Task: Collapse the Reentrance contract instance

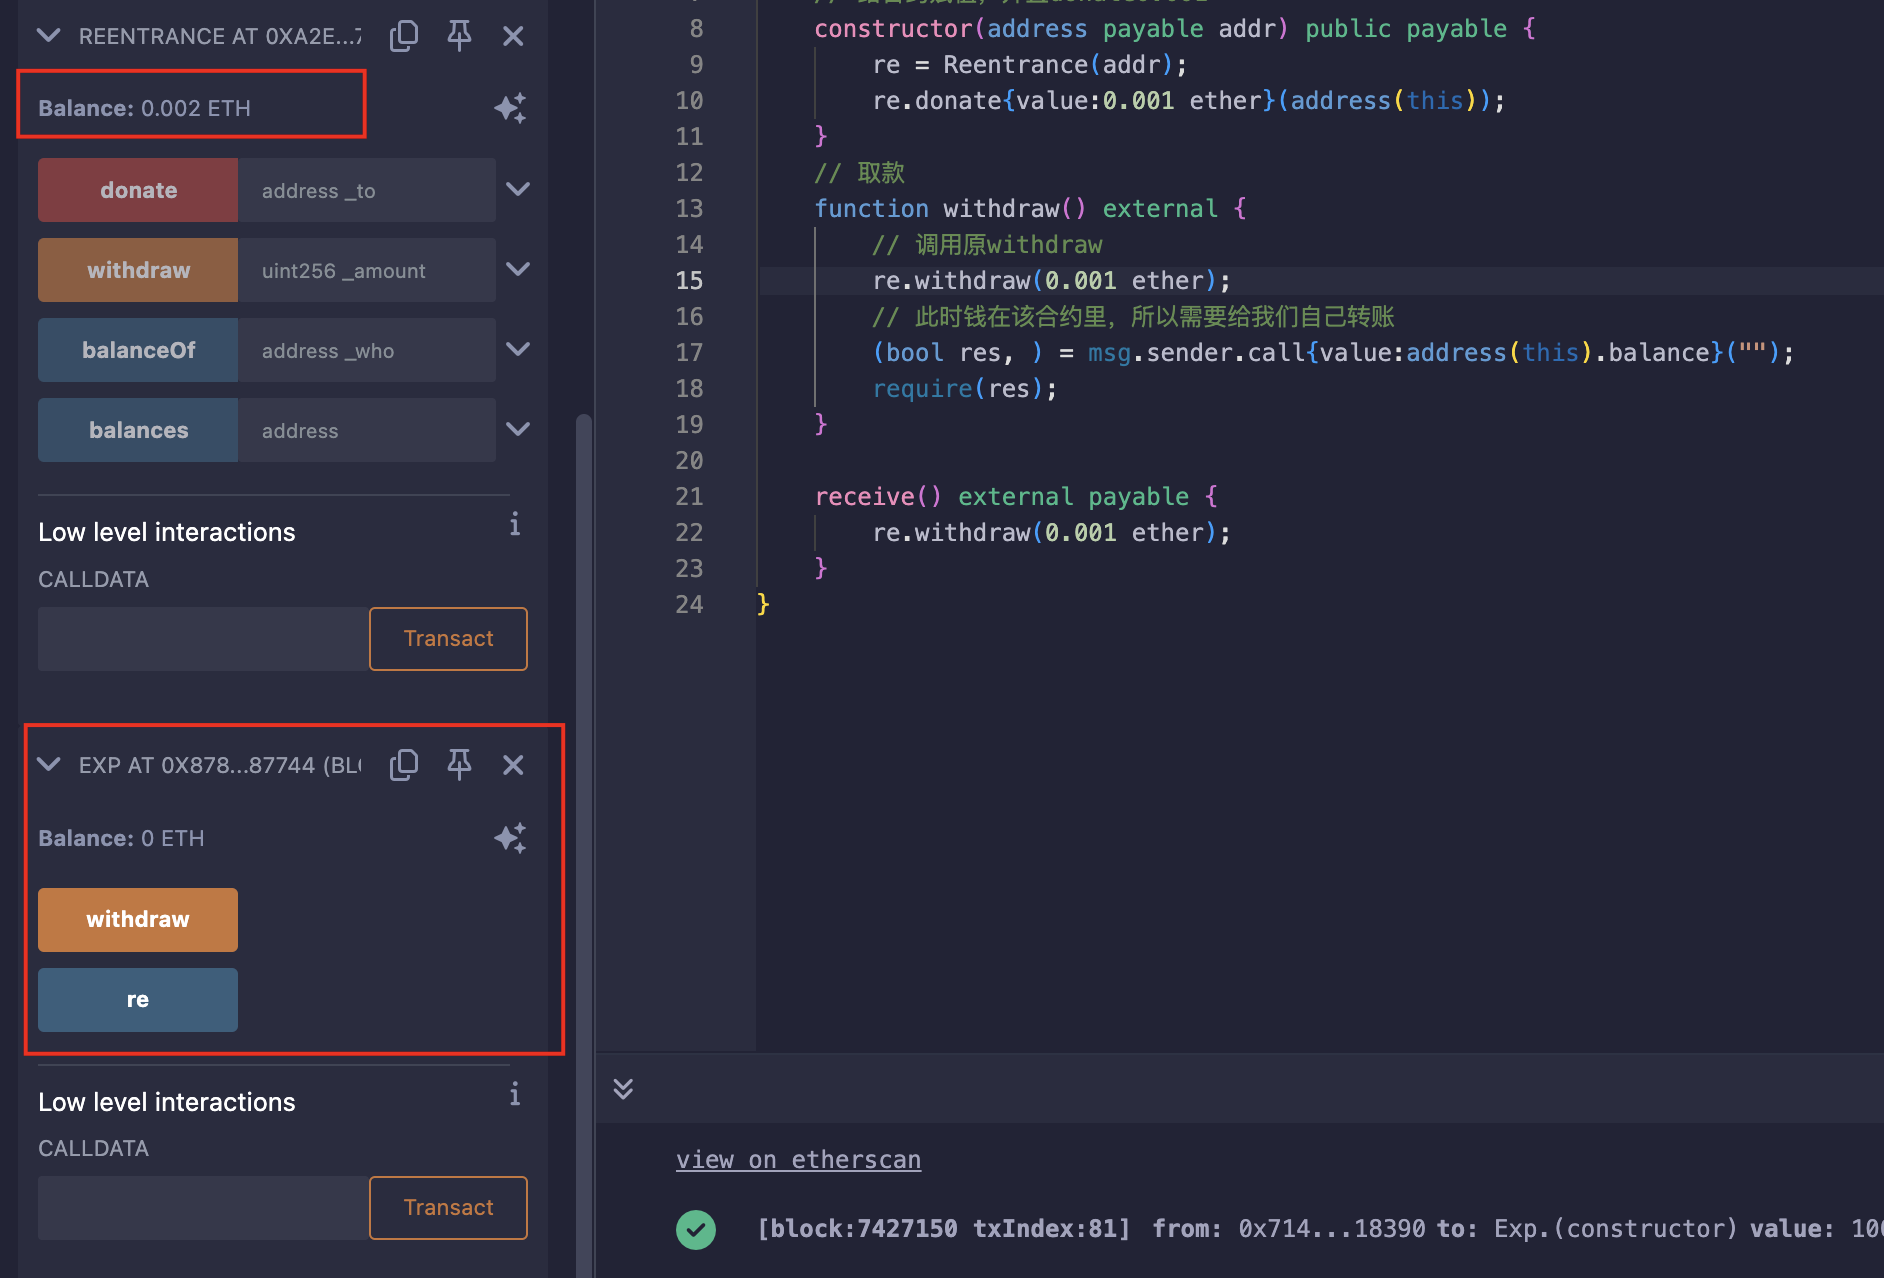Action: pos(48,36)
